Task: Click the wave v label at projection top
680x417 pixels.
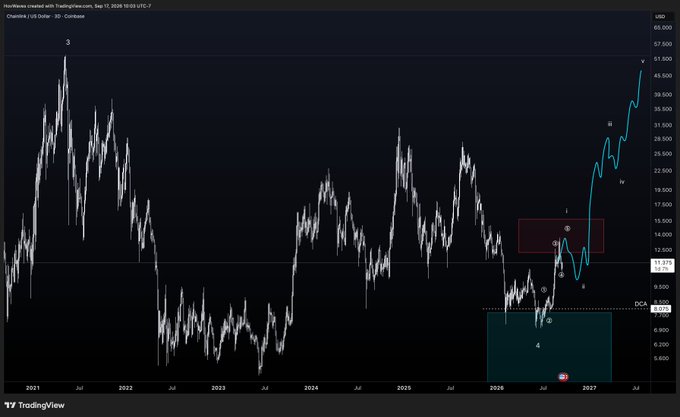Action: [x=643, y=62]
